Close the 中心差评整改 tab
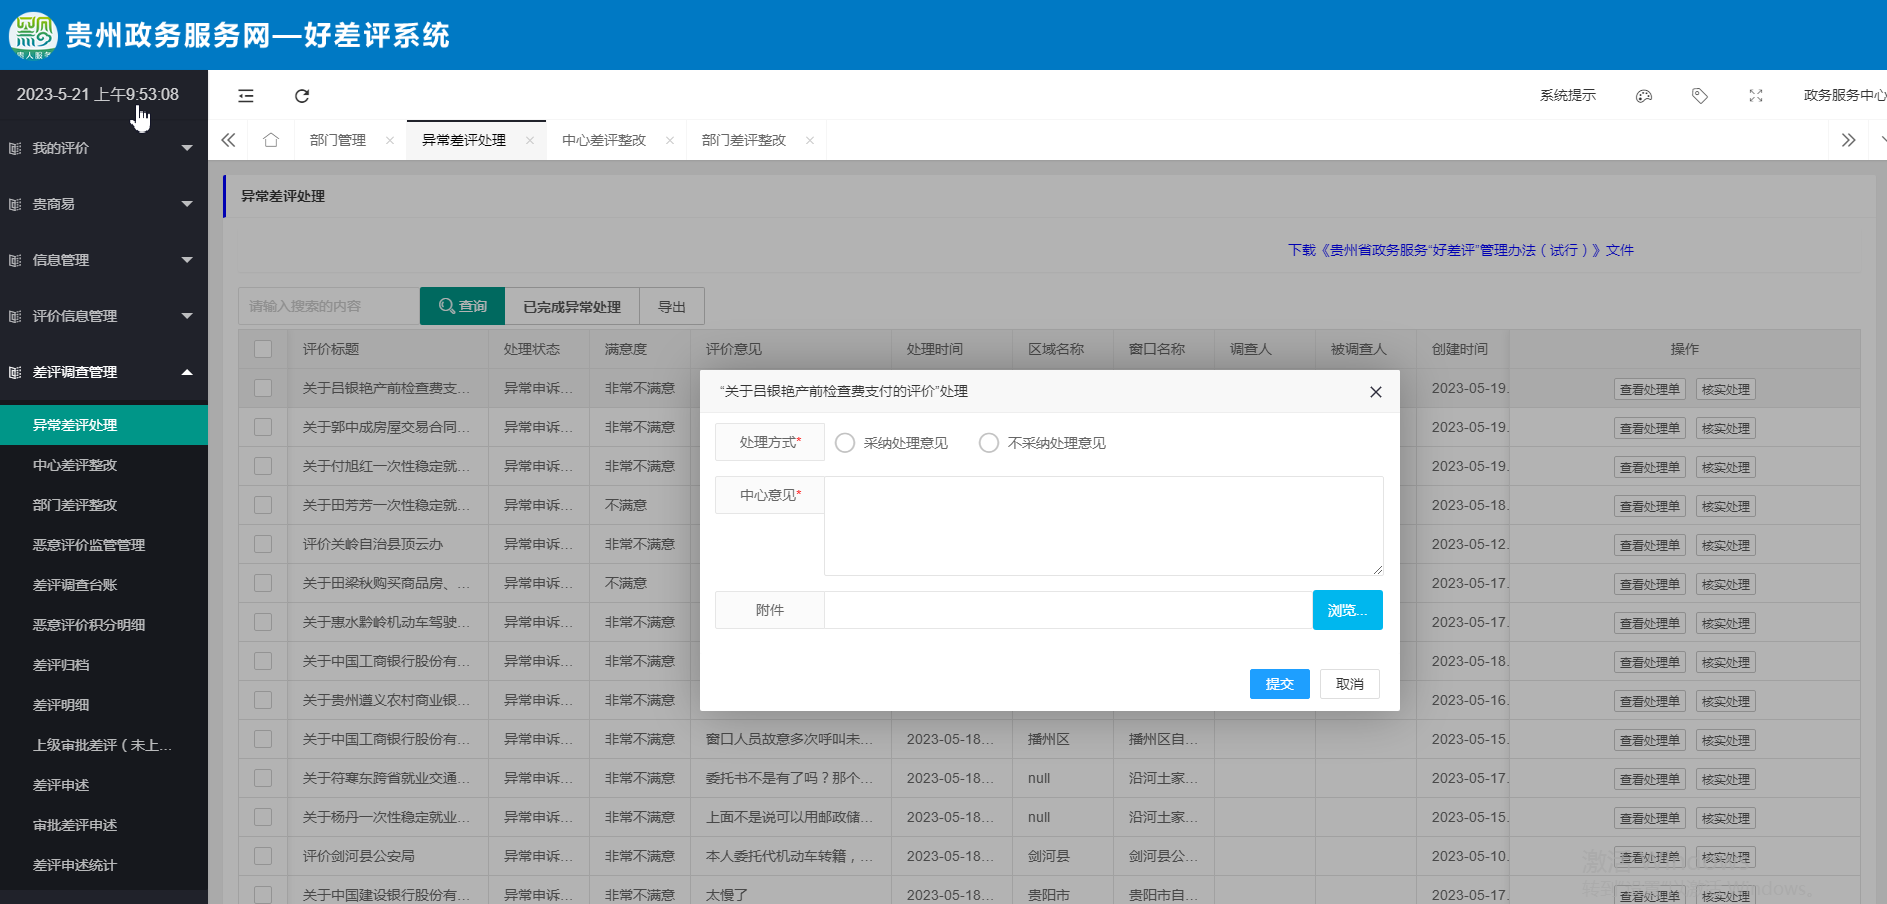The width and height of the screenshot is (1887, 904). 670,140
